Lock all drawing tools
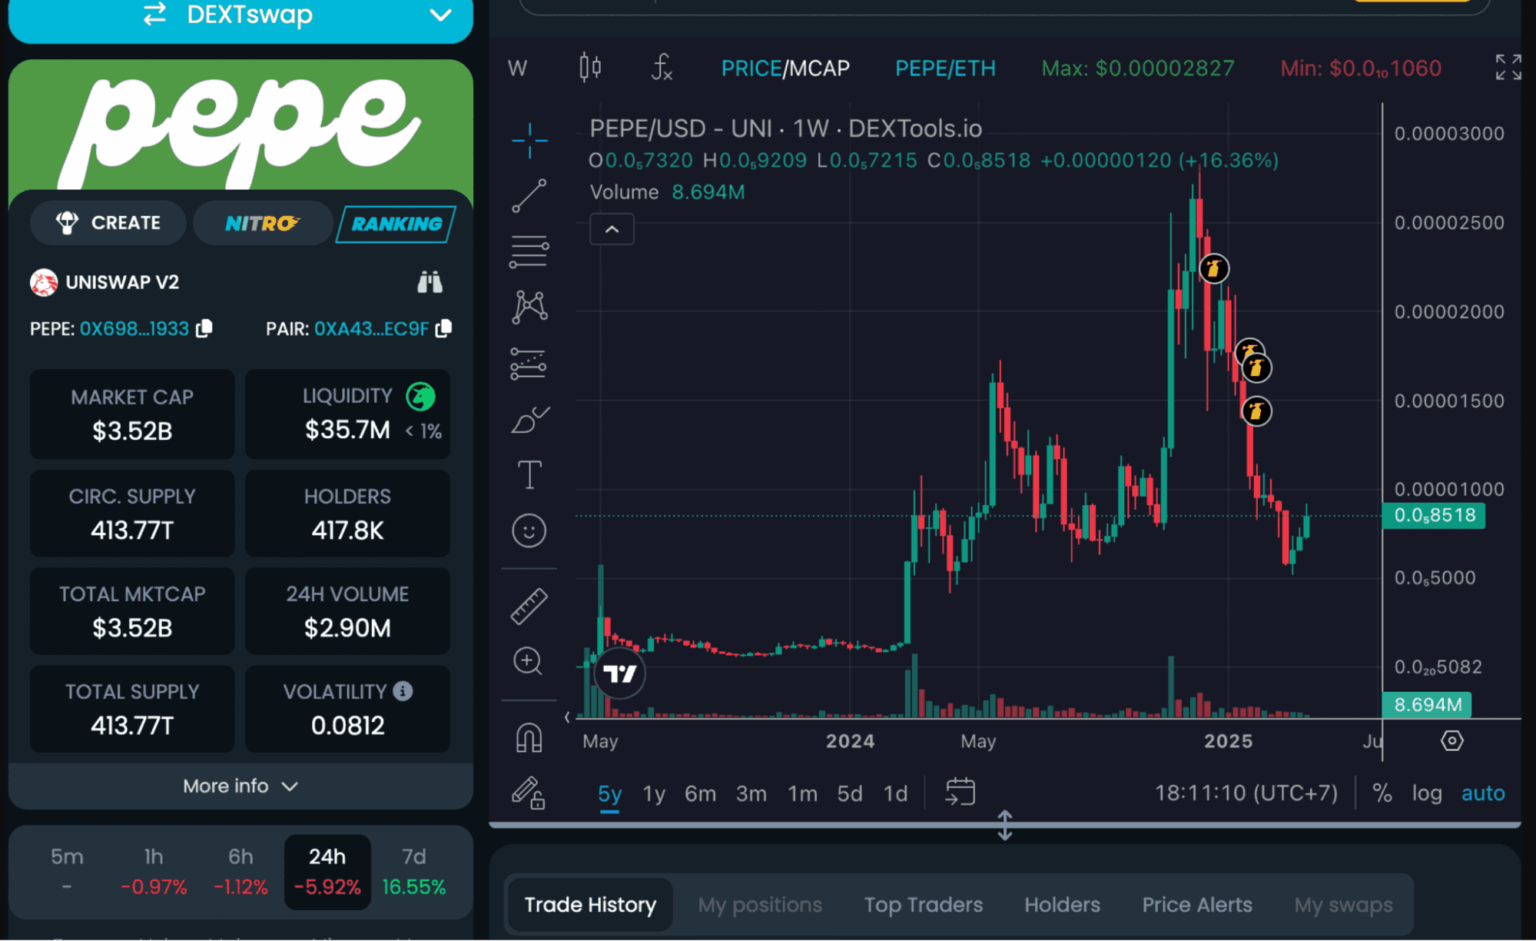Viewport: 1536px width, 941px height. 528,793
